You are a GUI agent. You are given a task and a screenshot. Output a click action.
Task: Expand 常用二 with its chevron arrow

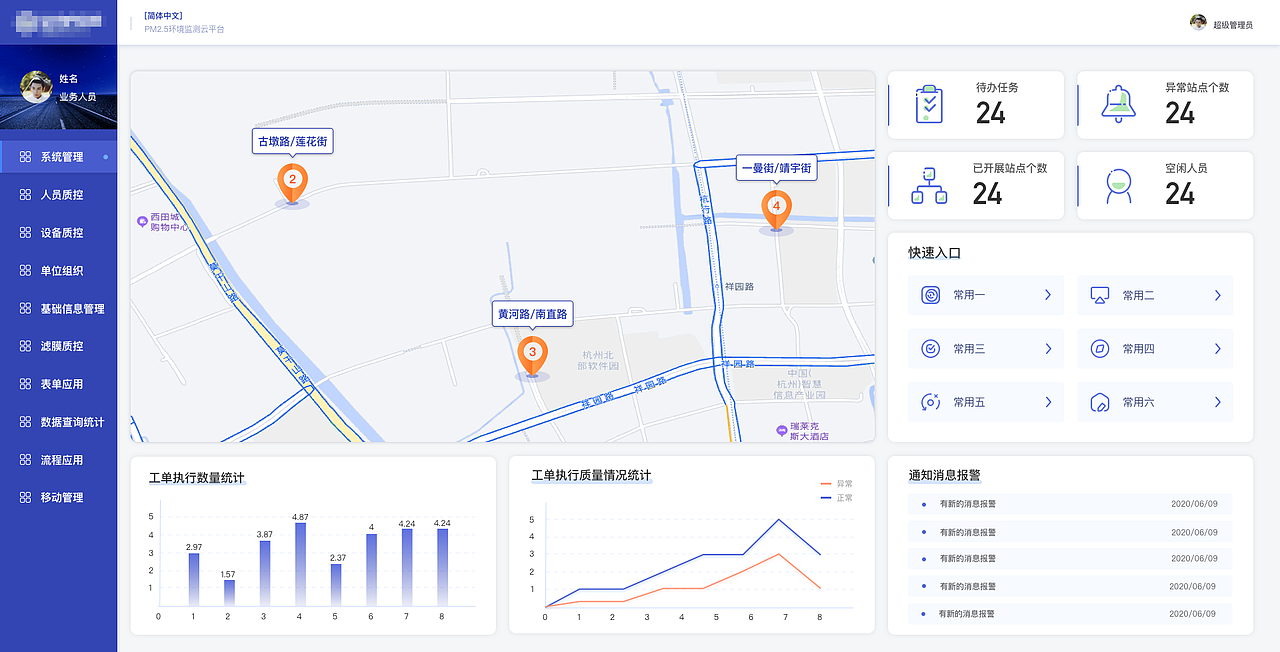click(x=1218, y=295)
